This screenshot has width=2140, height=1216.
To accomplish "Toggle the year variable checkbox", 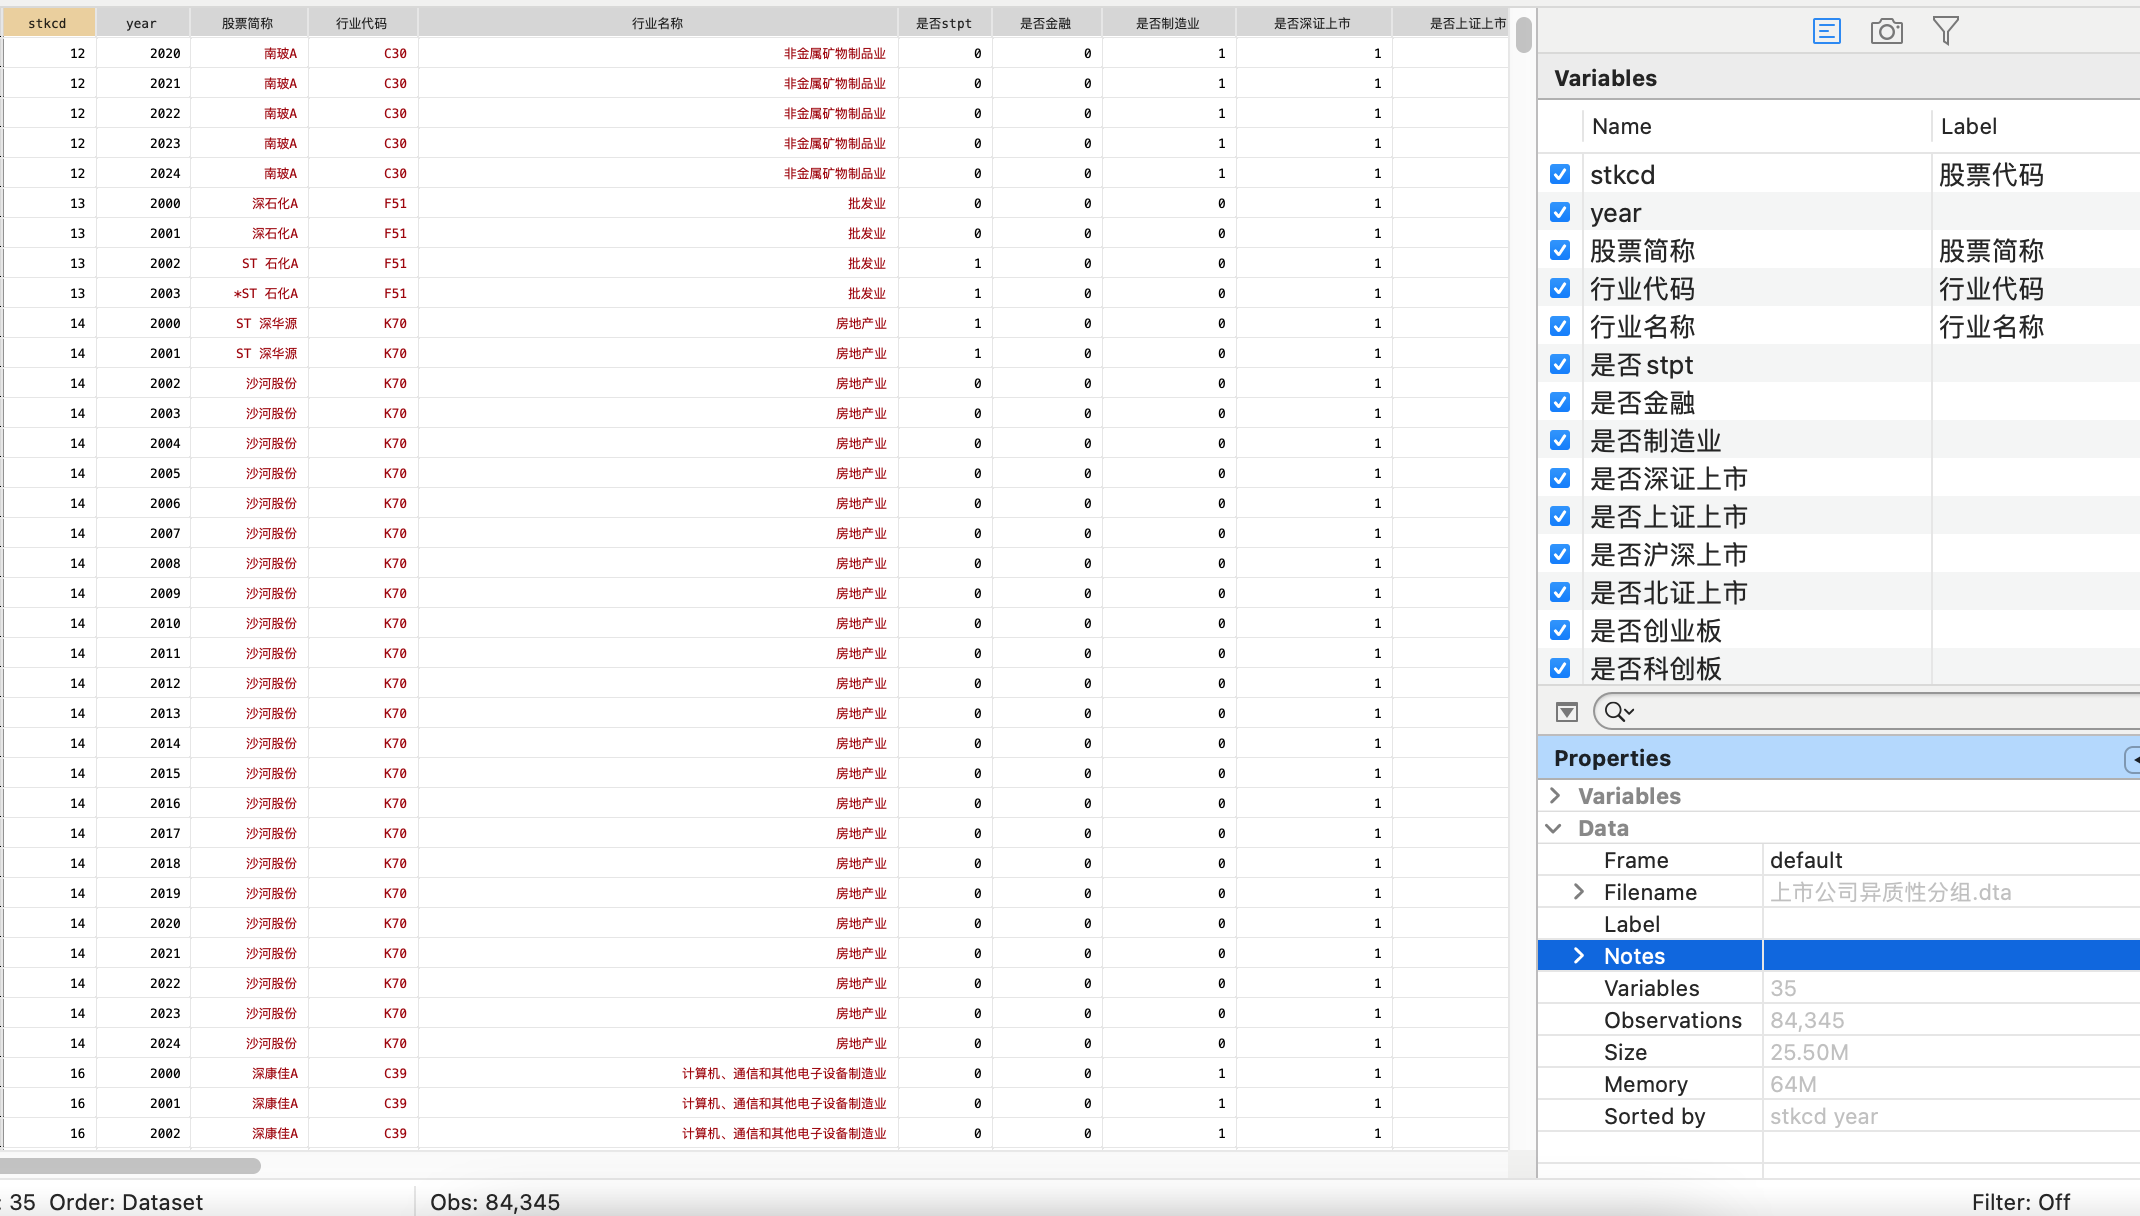I will pos(1560,213).
